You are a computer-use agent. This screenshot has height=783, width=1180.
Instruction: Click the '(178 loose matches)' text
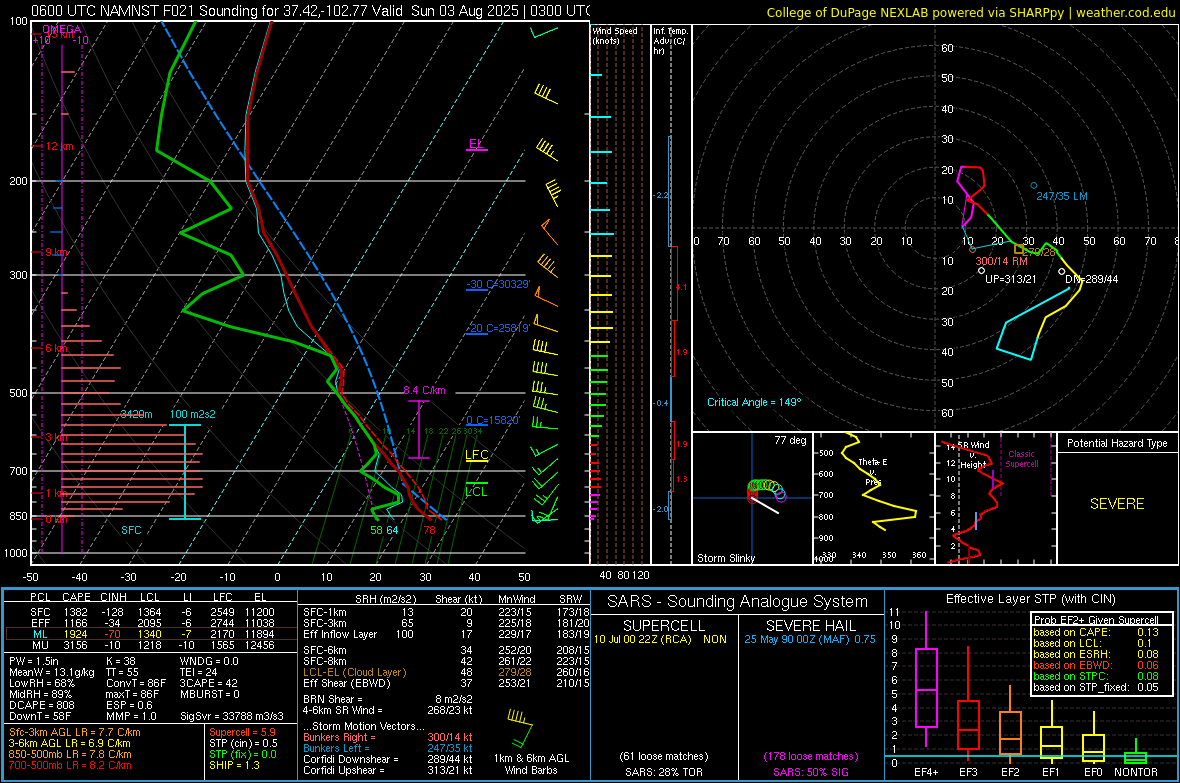(x=810, y=756)
